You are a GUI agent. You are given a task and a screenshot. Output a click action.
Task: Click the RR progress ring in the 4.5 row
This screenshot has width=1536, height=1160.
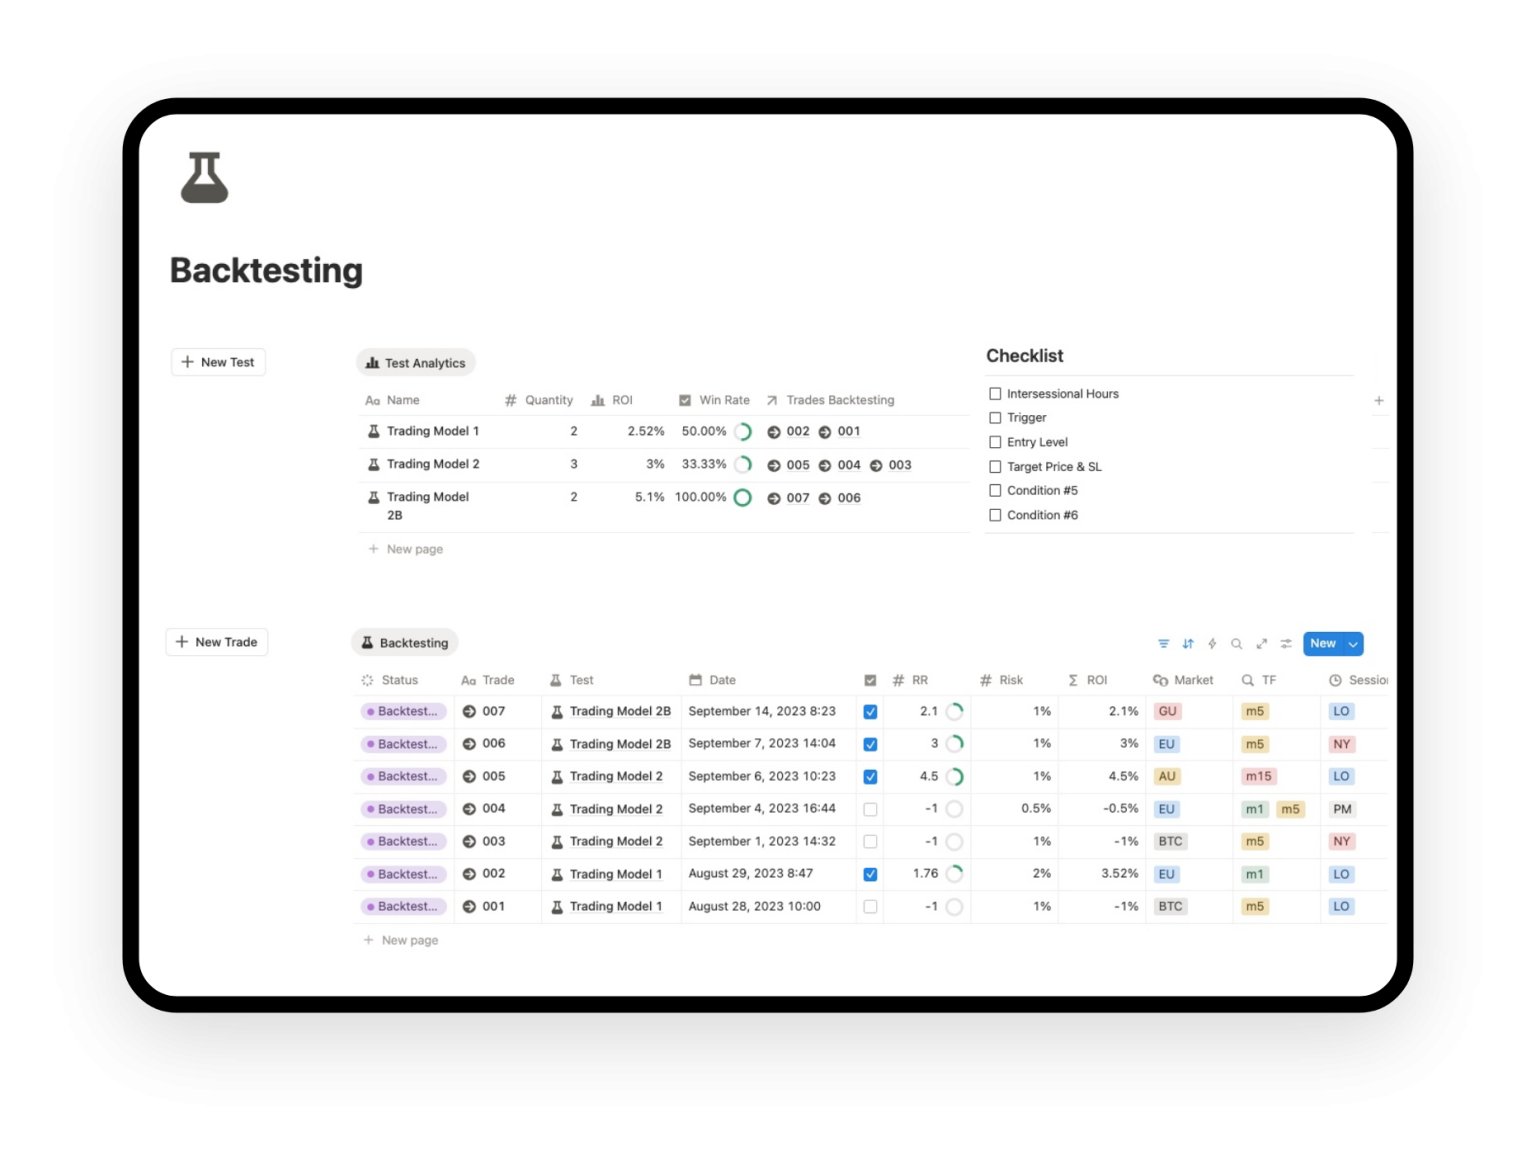coord(955,777)
